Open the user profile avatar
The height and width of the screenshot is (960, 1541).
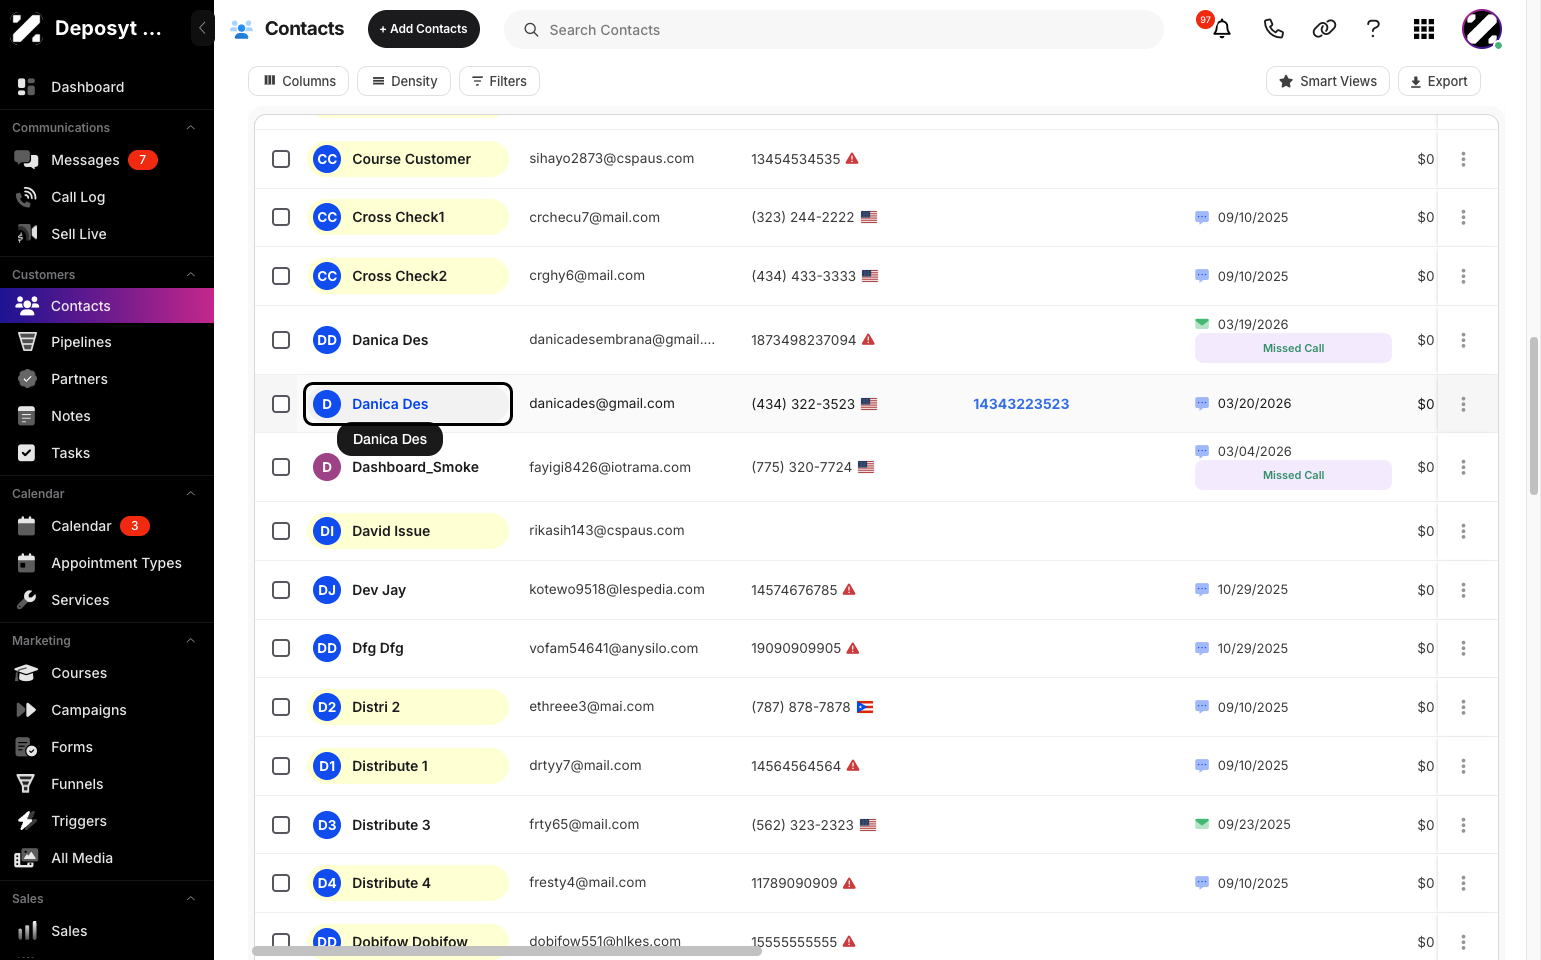(x=1482, y=29)
